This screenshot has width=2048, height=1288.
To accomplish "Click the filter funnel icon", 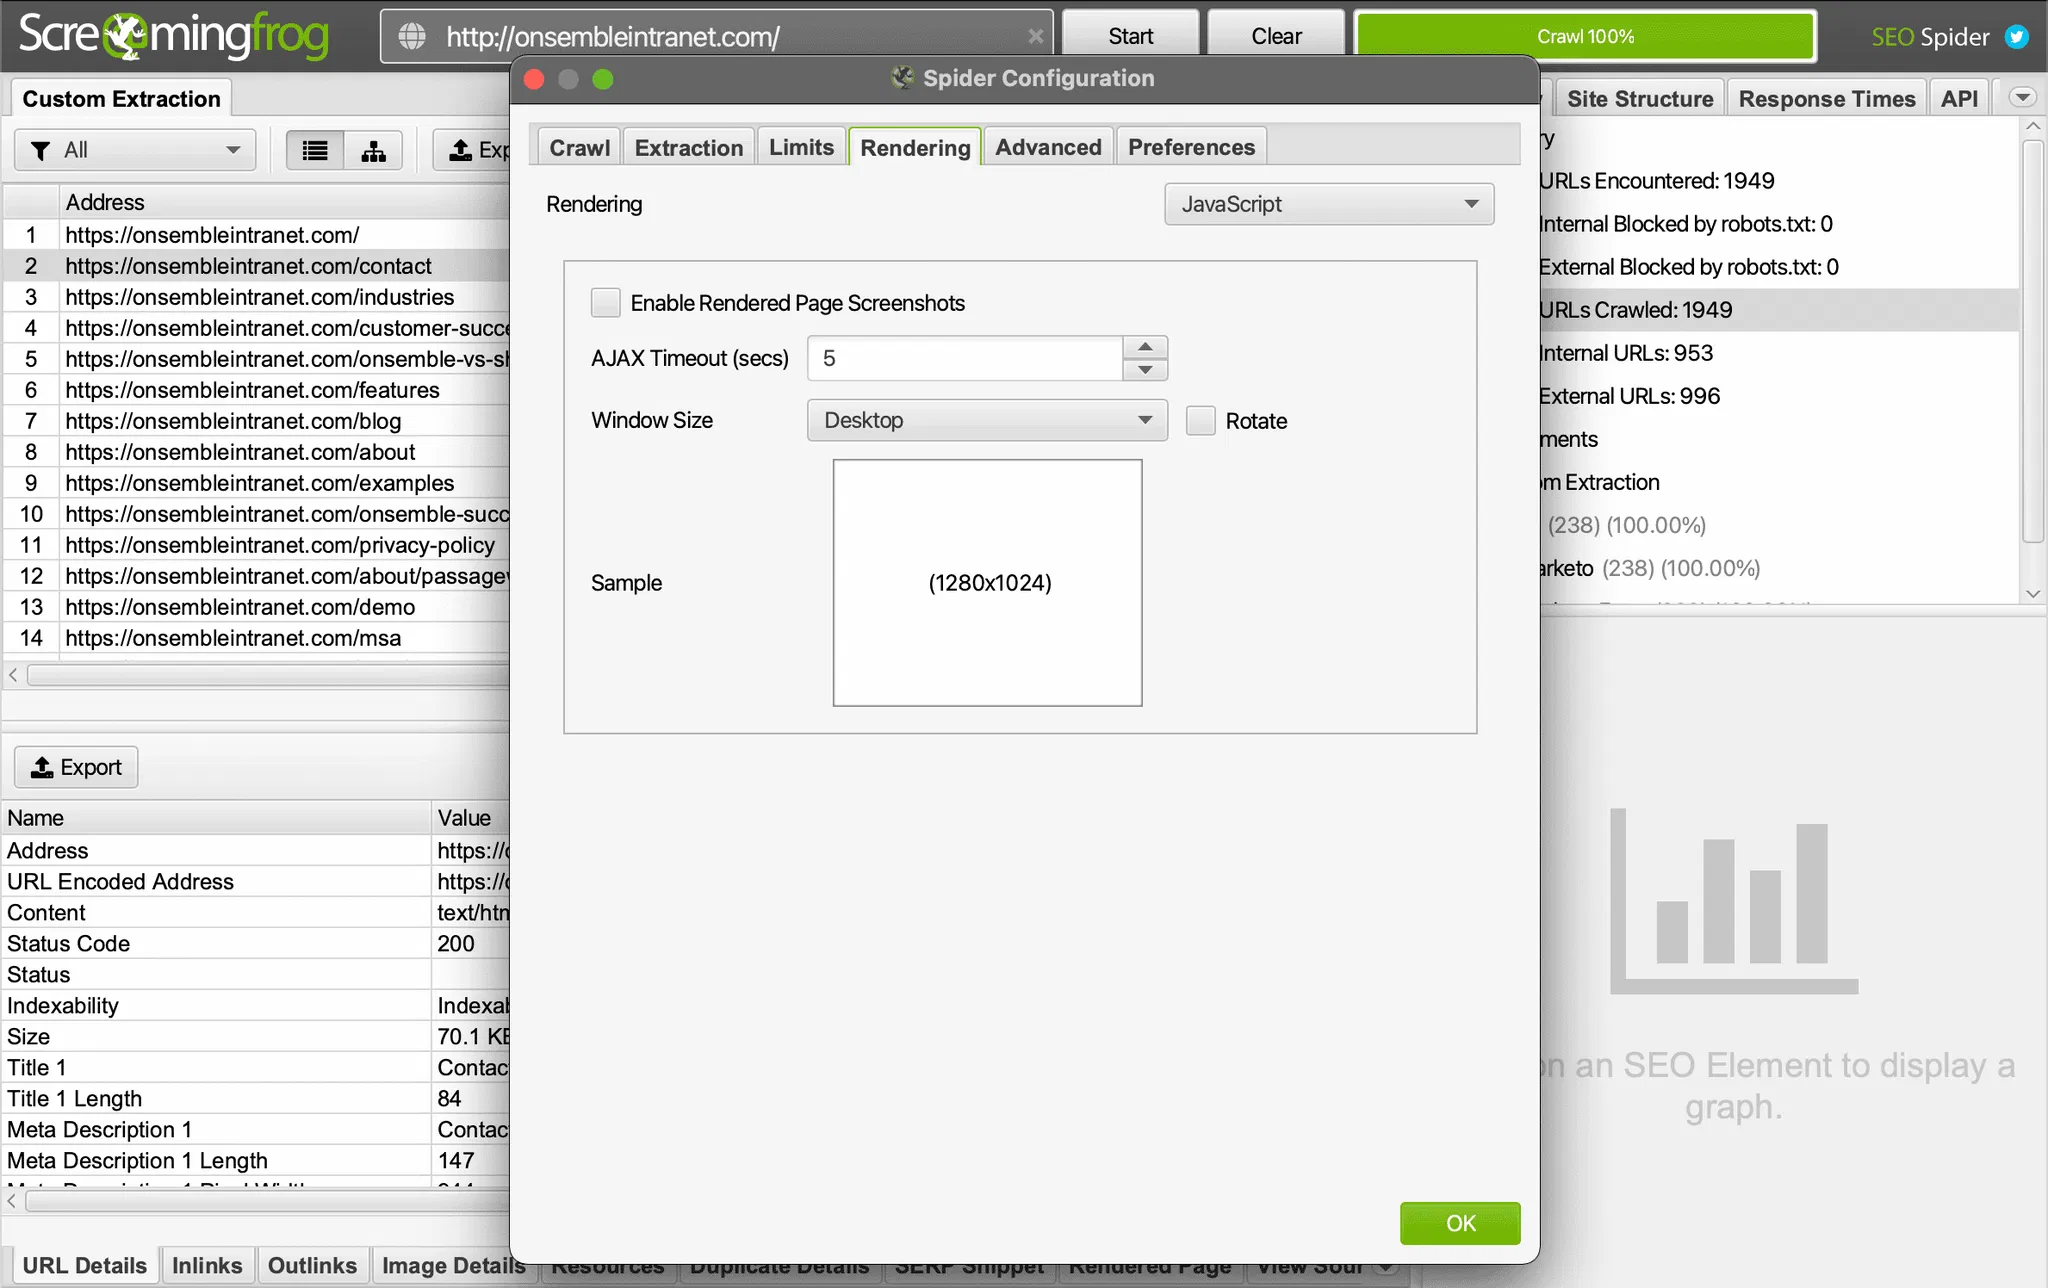I will tap(41, 150).
